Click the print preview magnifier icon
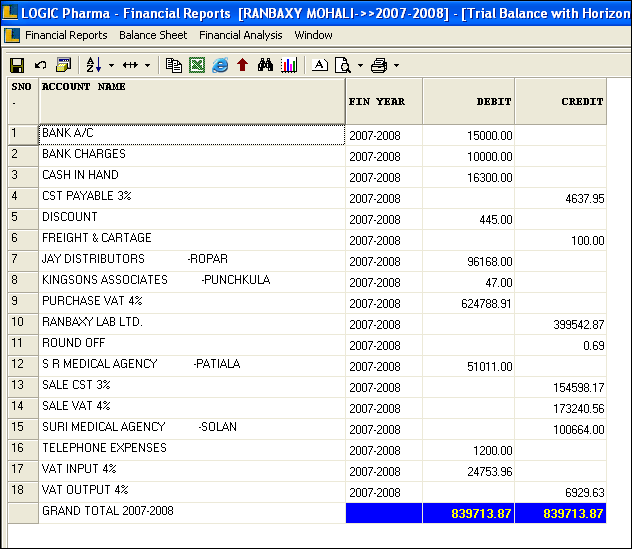This screenshot has height=549, width=632. [x=343, y=65]
